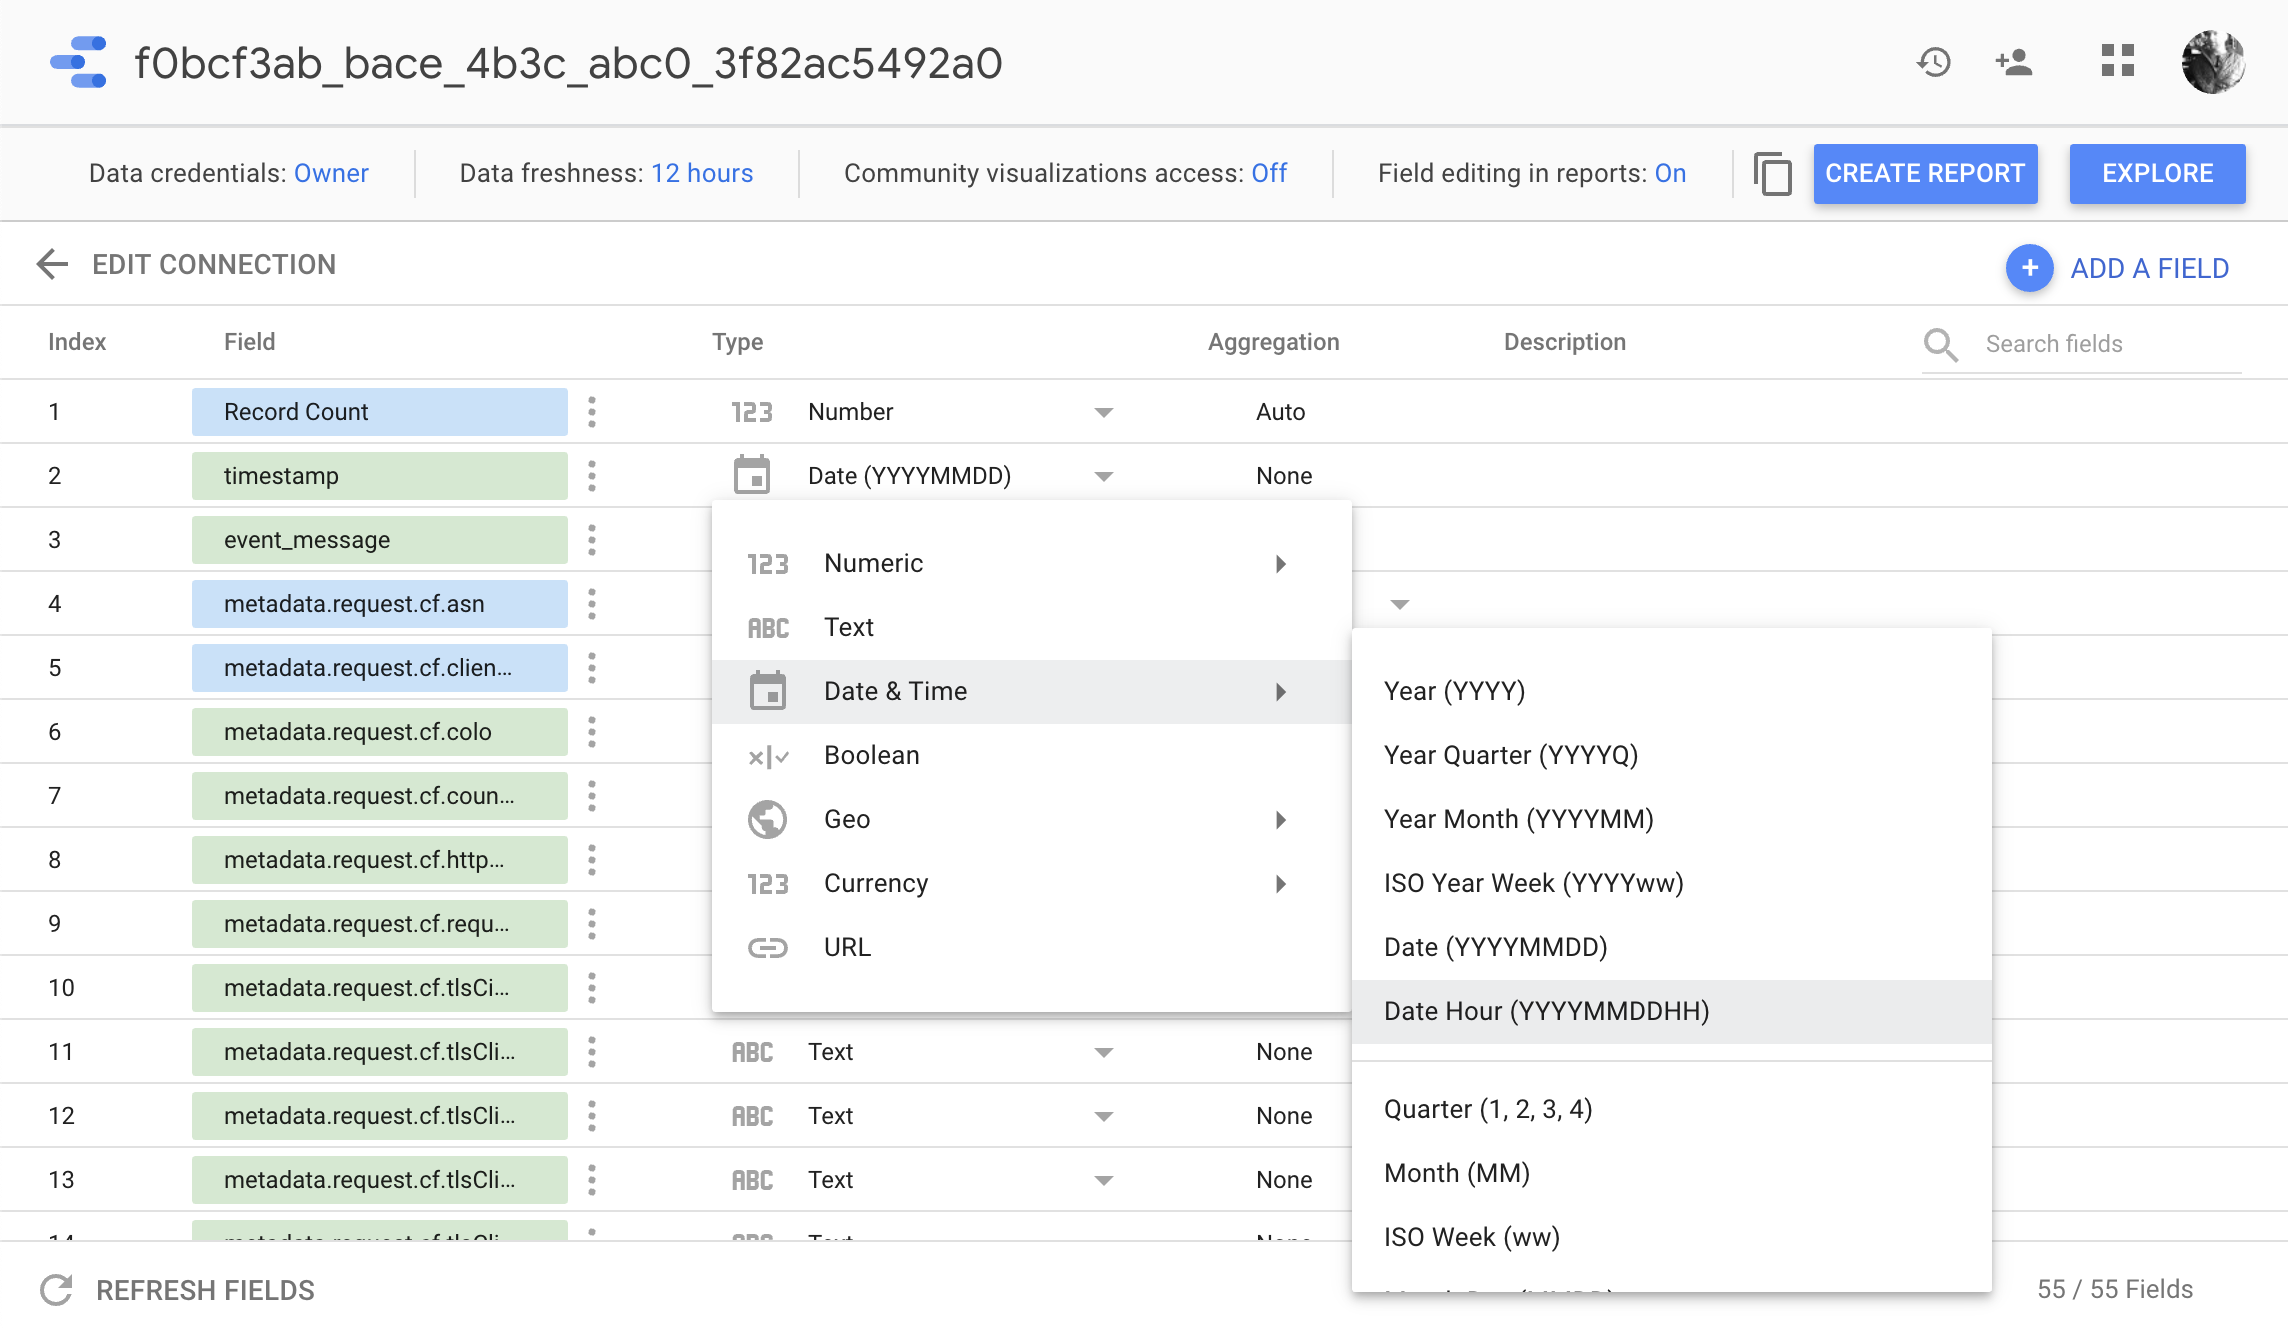Click the copy data source icon
Image resolution: width=2288 pixels, height=1328 pixels.
point(1773,174)
